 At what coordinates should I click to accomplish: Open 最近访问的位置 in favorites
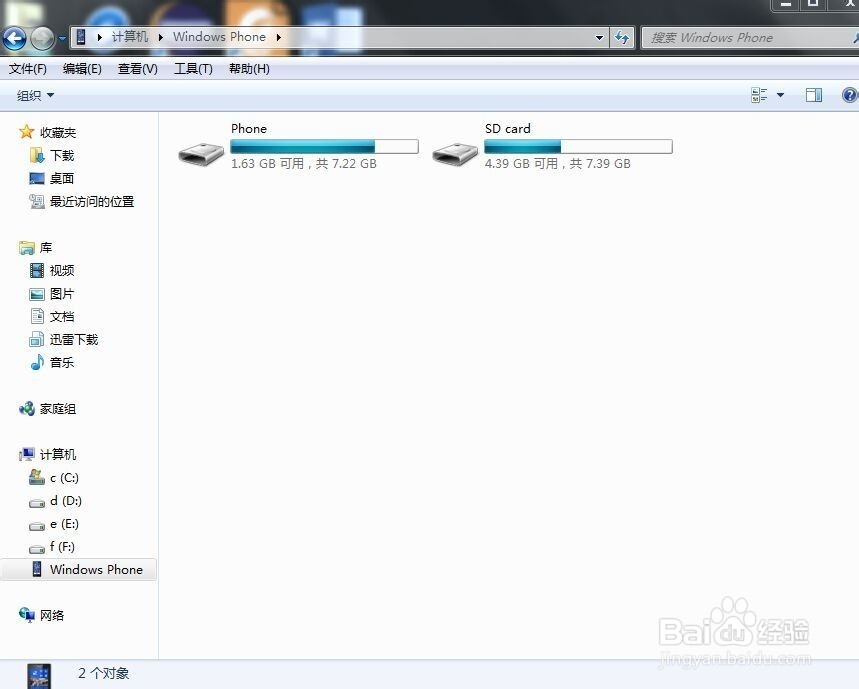(92, 202)
